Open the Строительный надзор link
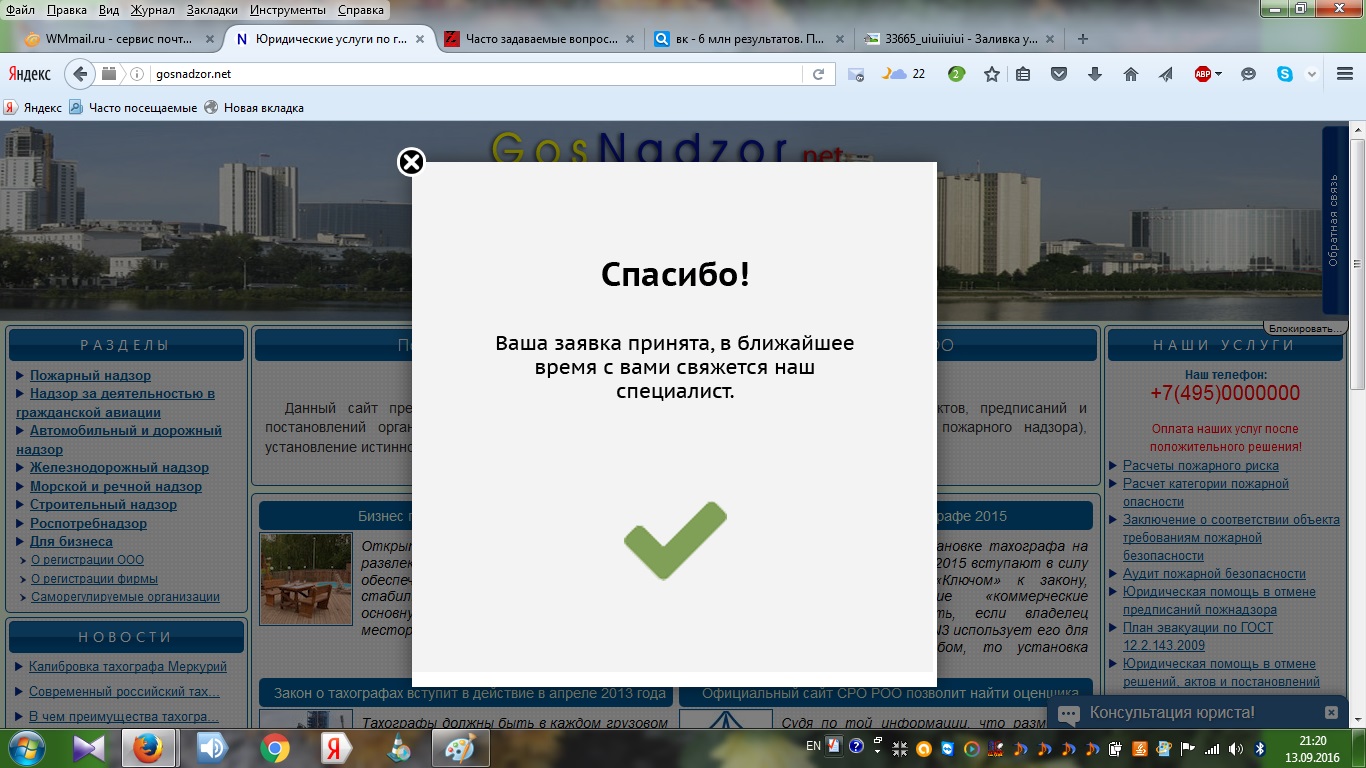 [103, 504]
